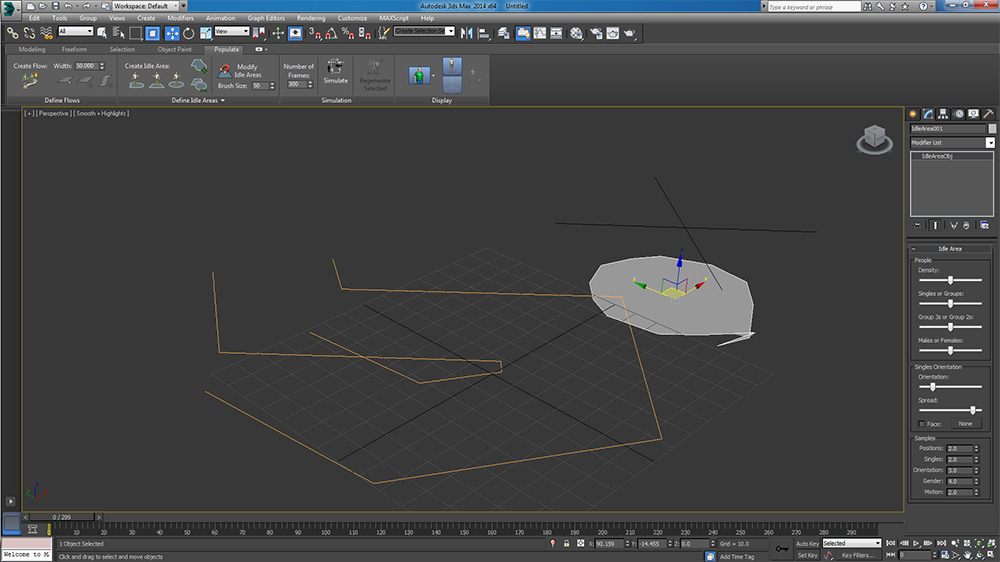Open the Edit menu
1000x562 pixels.
coord(34,18)
